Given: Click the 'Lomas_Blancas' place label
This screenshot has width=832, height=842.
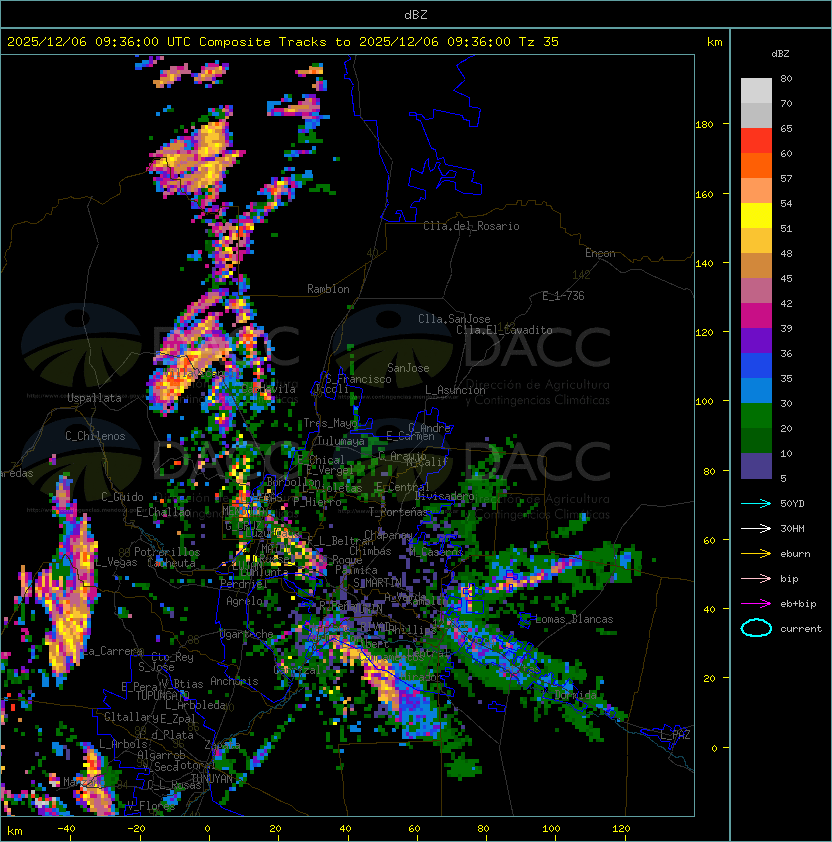Looking at the screenshot, I should click(x=574, y=619).
